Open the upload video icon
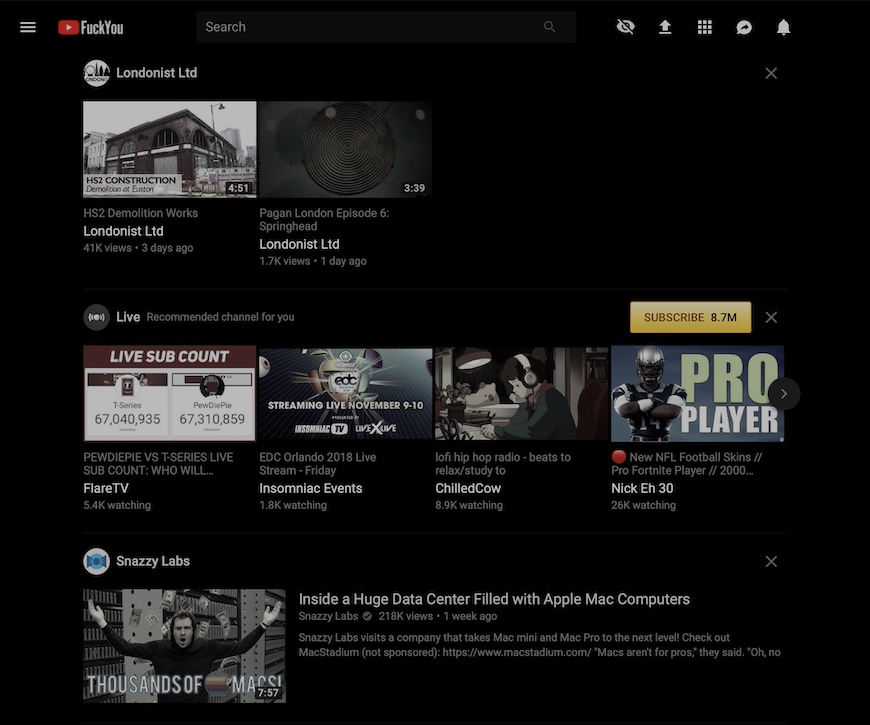 pyautogui.click(x=665, y=27)
